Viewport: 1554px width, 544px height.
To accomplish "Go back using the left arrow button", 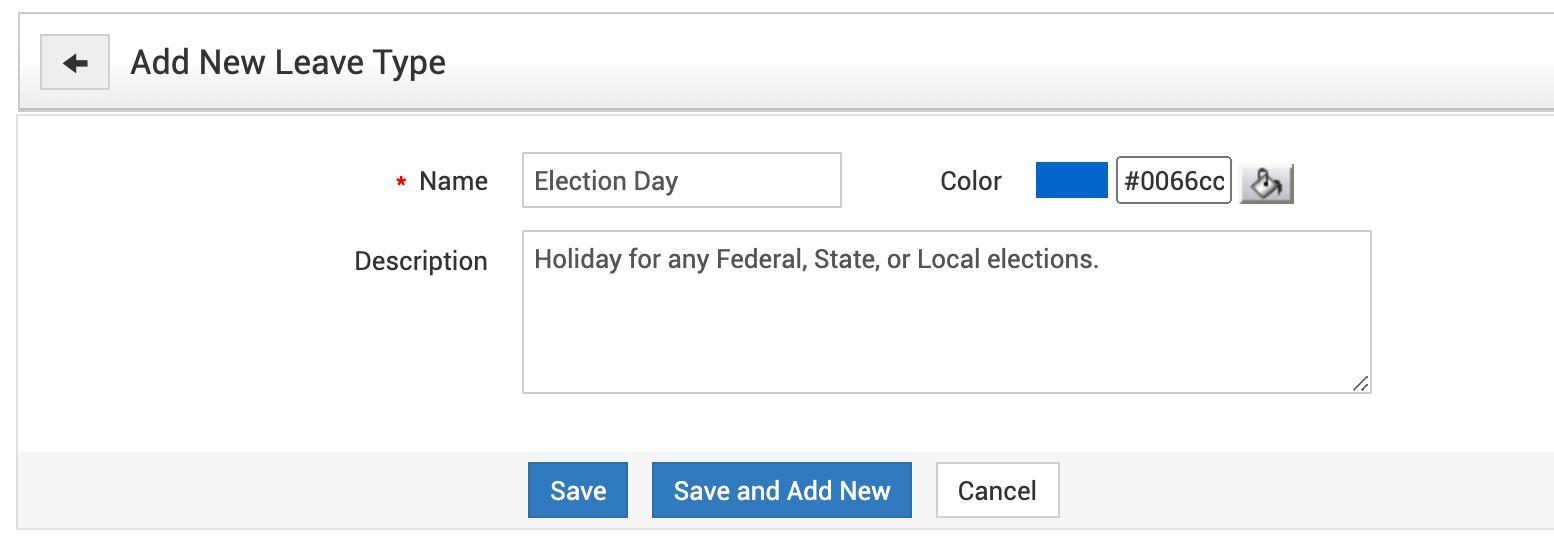I will pos(75,63).
